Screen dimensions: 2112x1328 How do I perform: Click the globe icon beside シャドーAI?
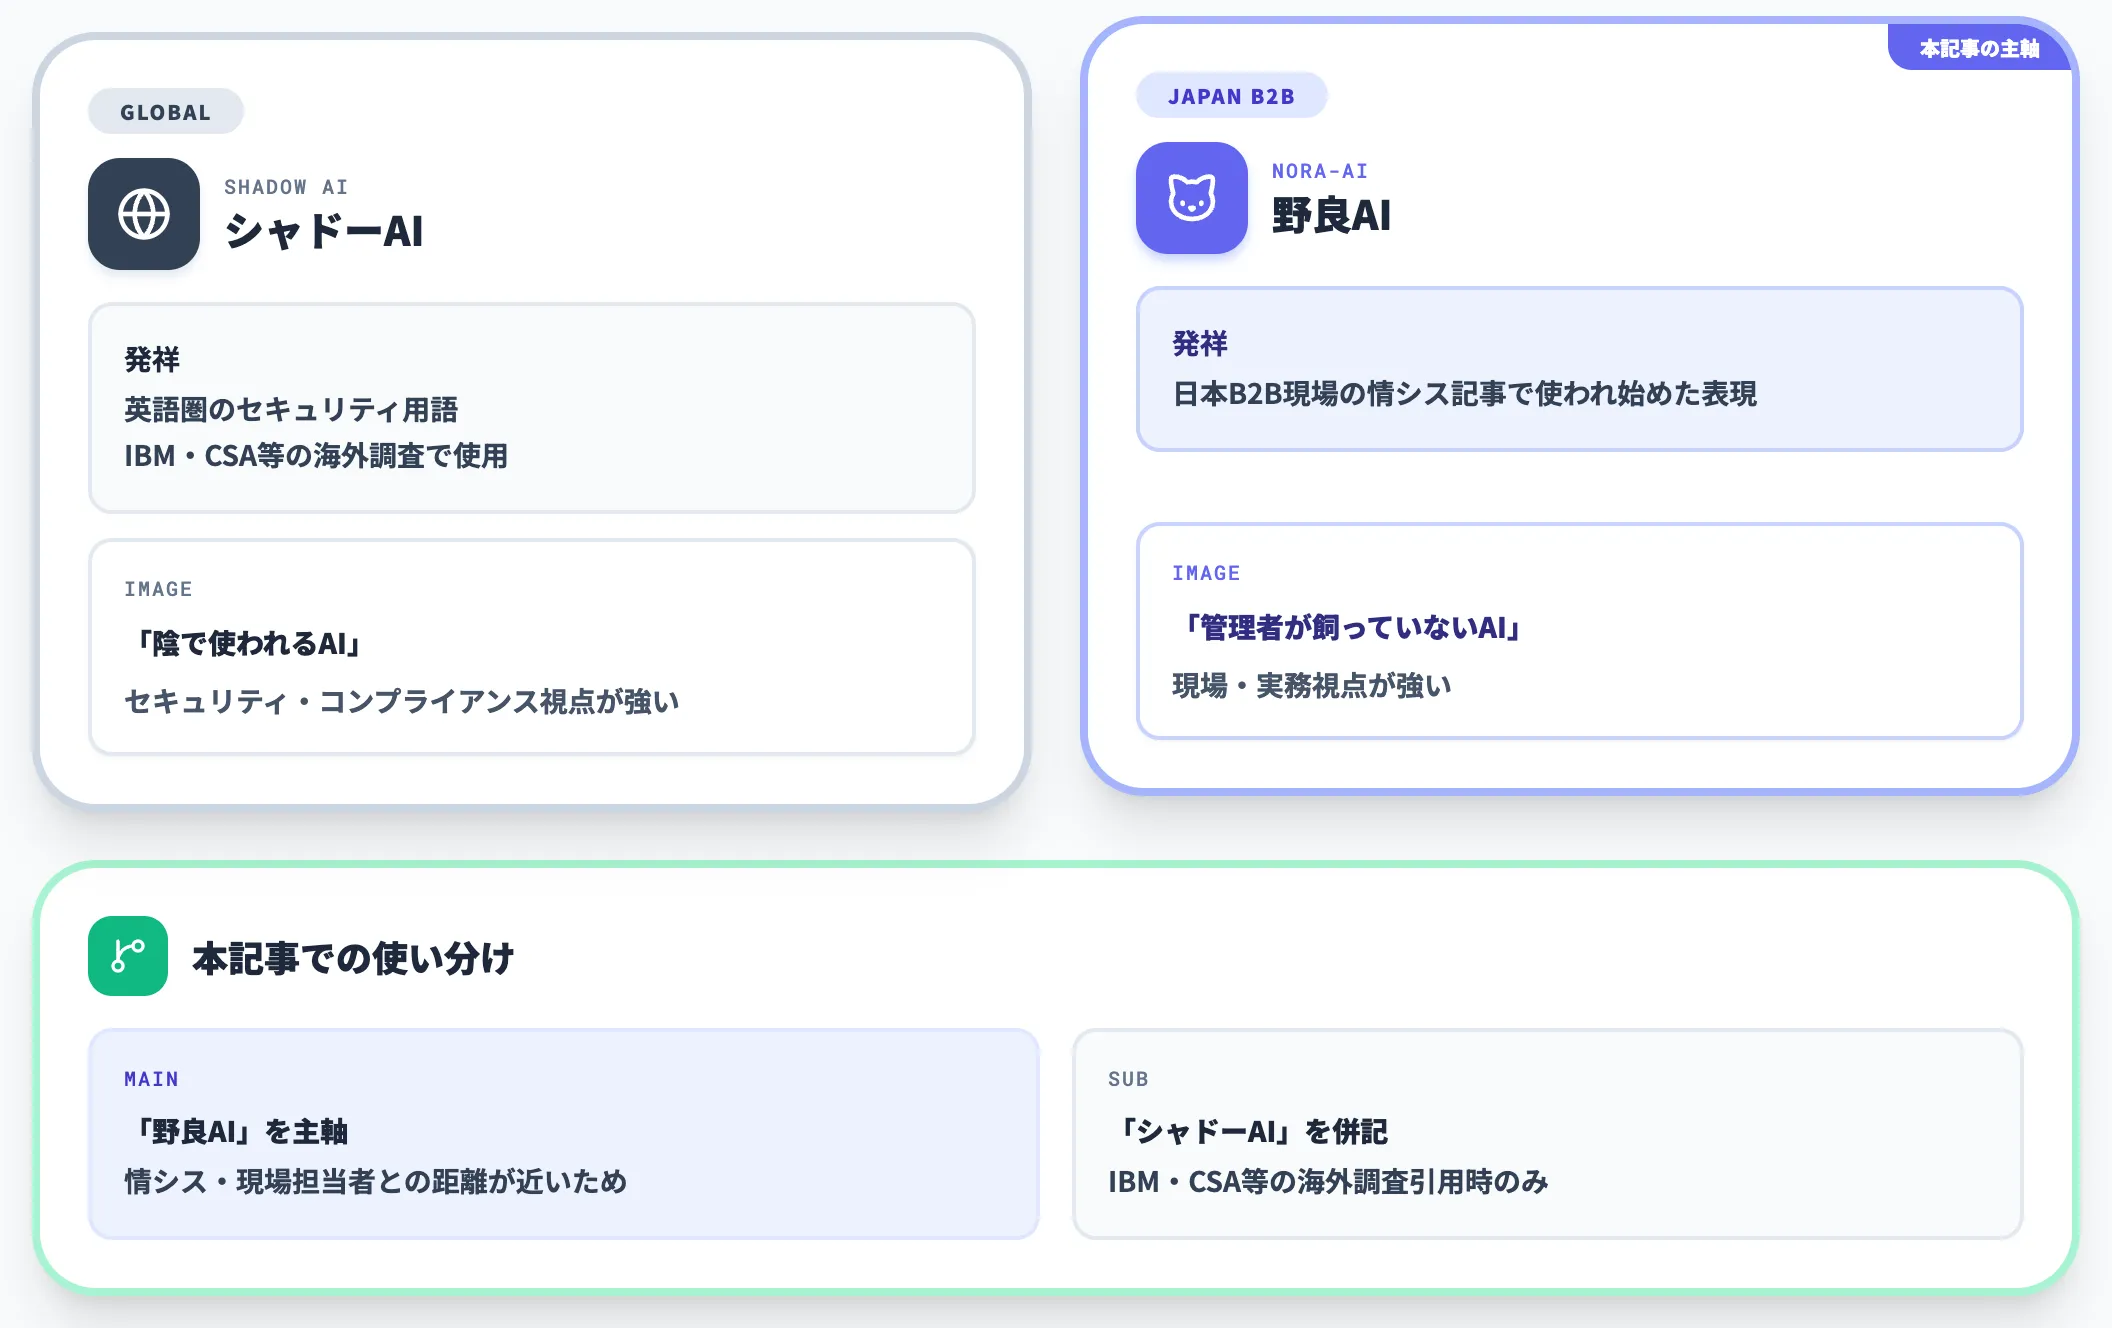(144, 214)
